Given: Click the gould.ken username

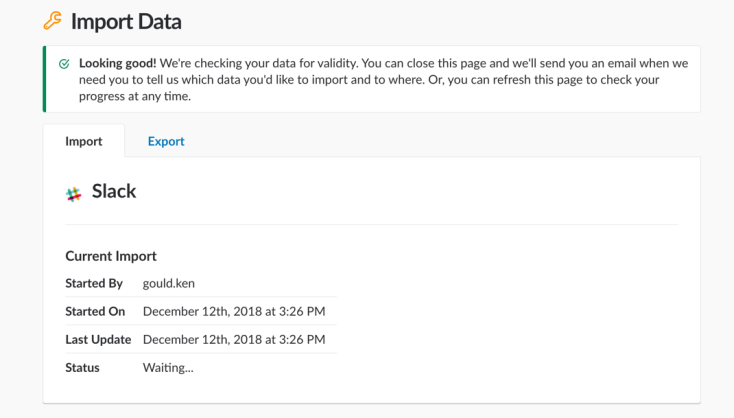Looking at the screenshot, I should coord(169,284).
